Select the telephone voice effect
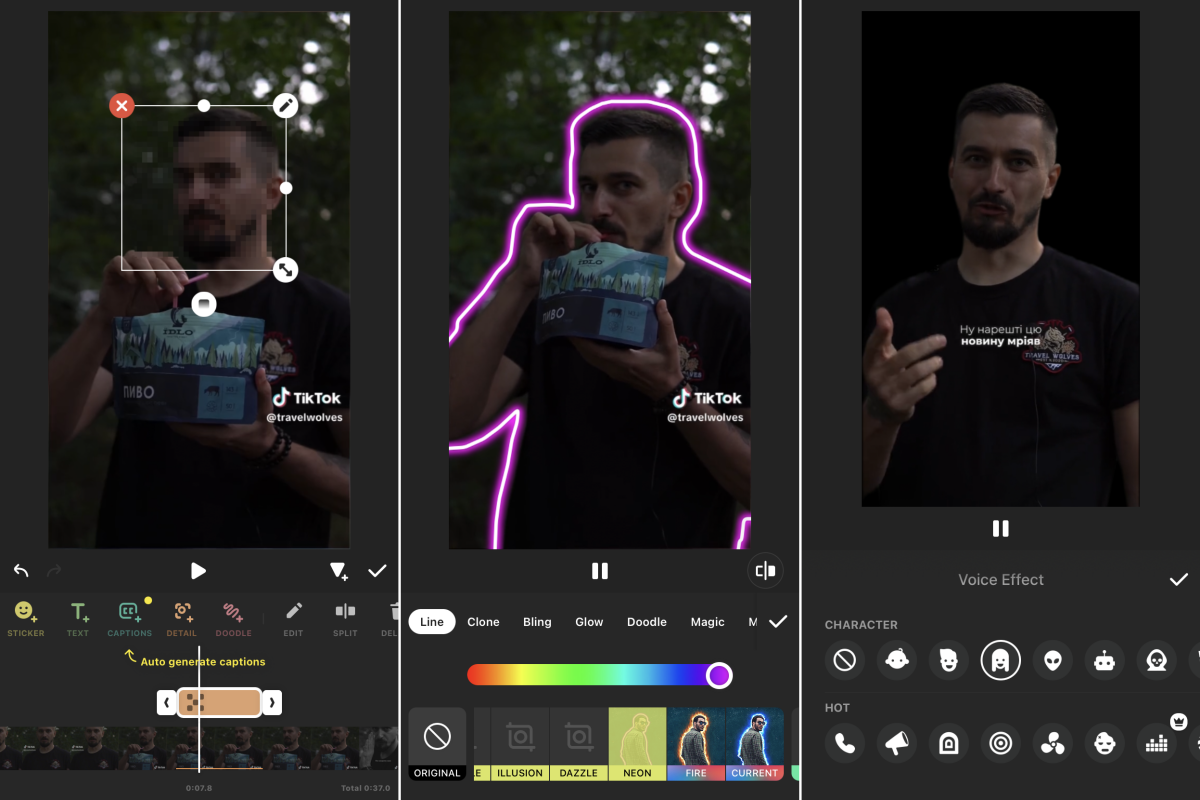1200x800 pixels. coord(845,743)
